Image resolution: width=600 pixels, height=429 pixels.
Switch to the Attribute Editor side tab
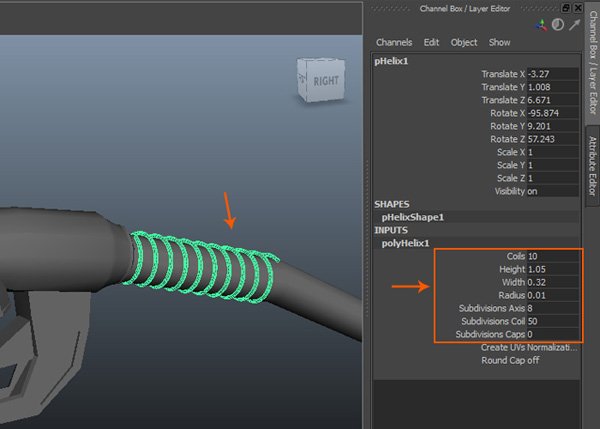[593, 165]
